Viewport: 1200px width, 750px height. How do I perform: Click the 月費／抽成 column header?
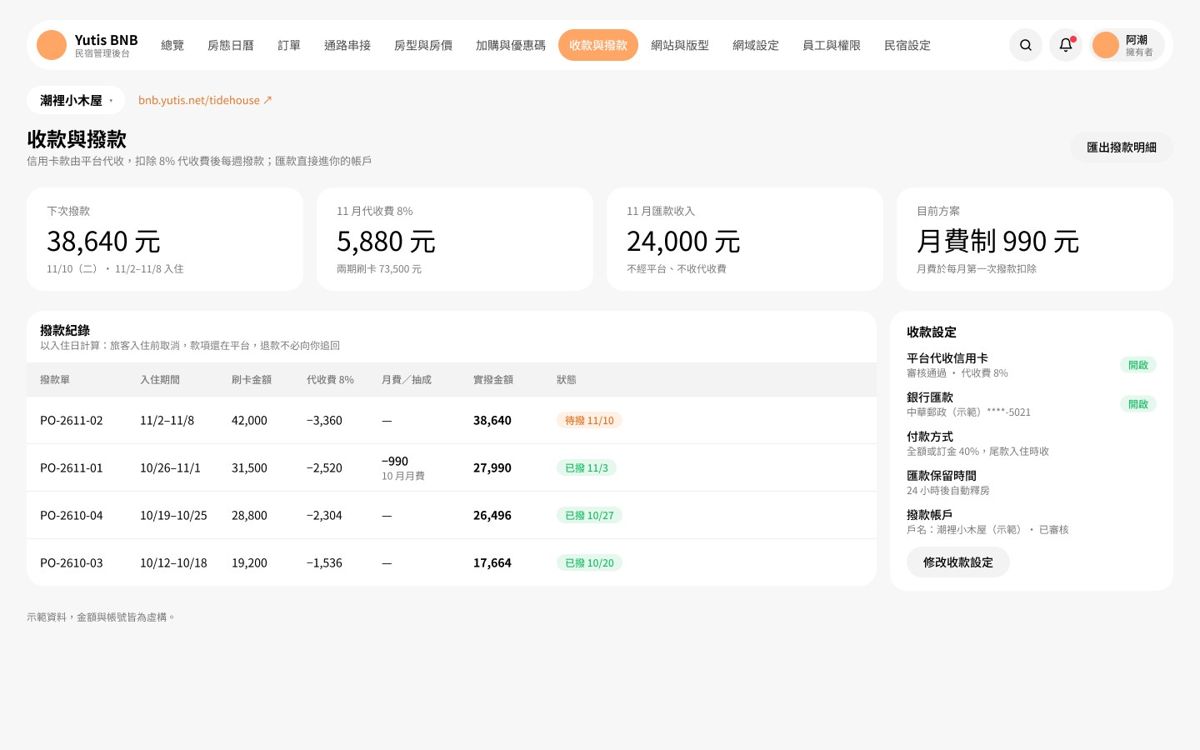[406, 380]
